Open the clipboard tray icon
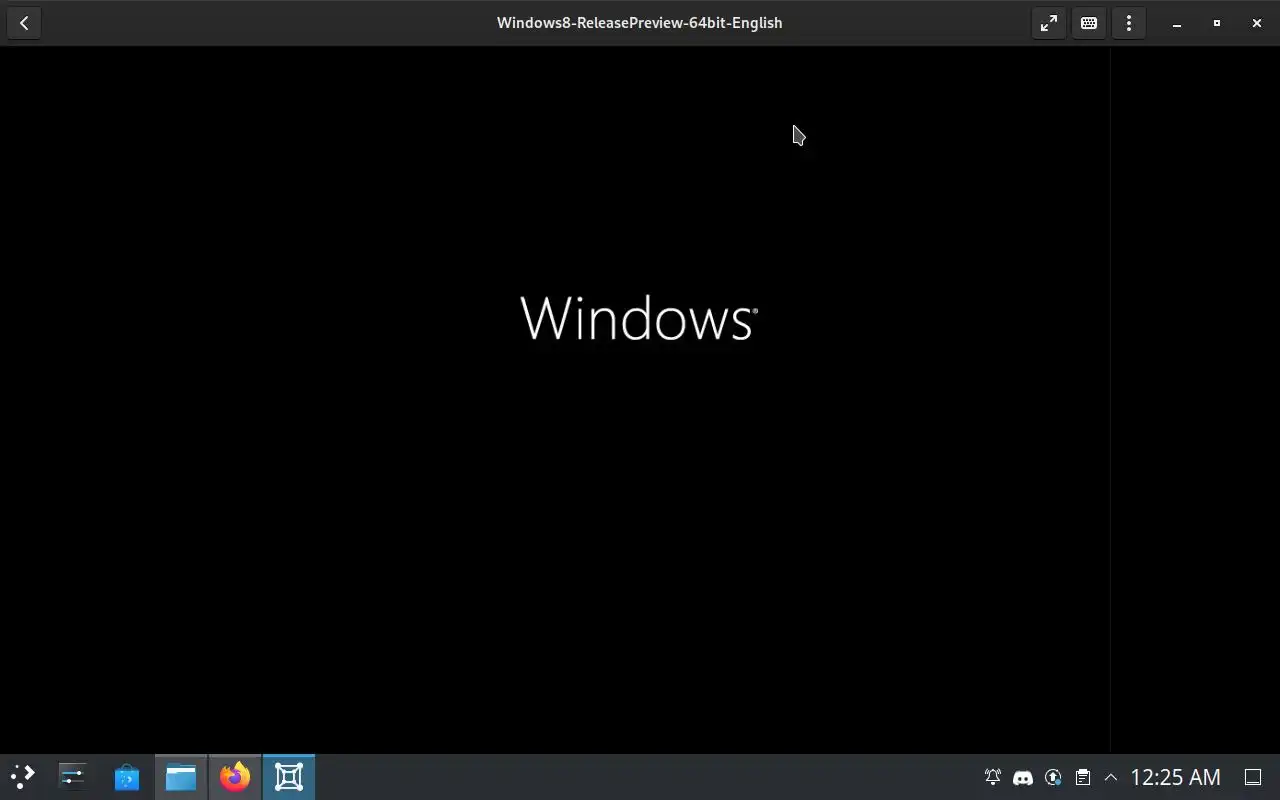The height and width of the screenshot is (800, 1280). coord(1082,777)
